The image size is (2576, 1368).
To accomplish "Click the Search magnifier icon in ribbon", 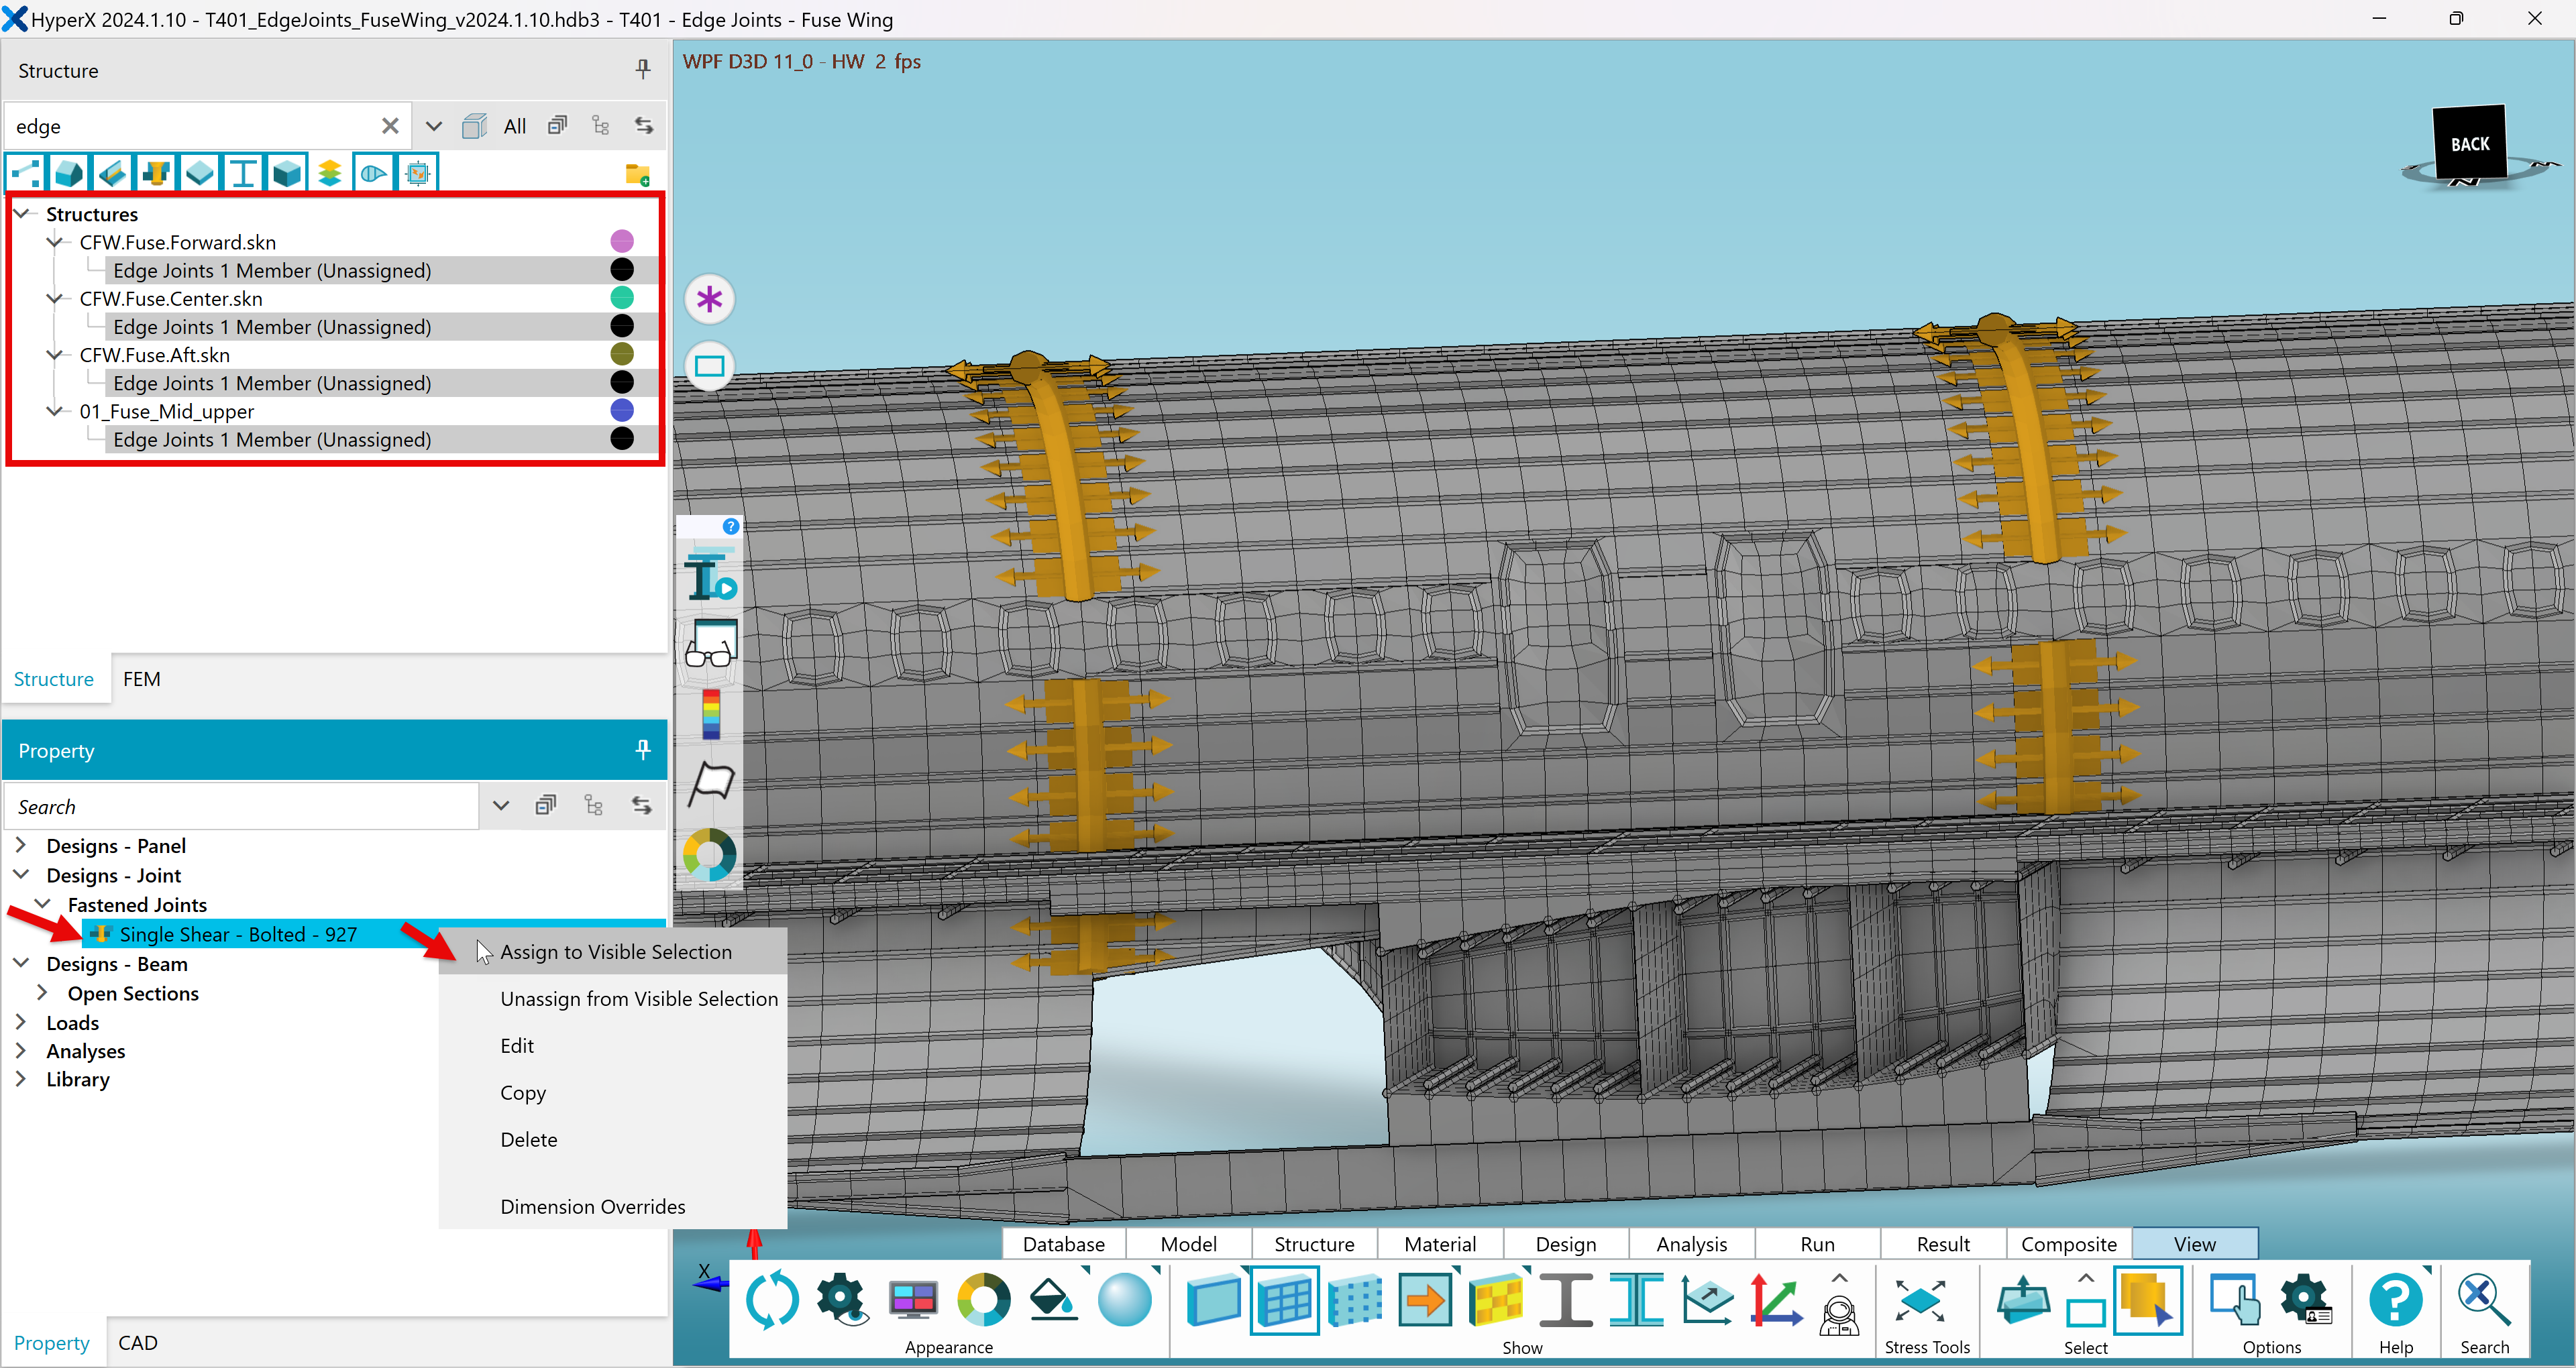I will tap(2484, 1300).
